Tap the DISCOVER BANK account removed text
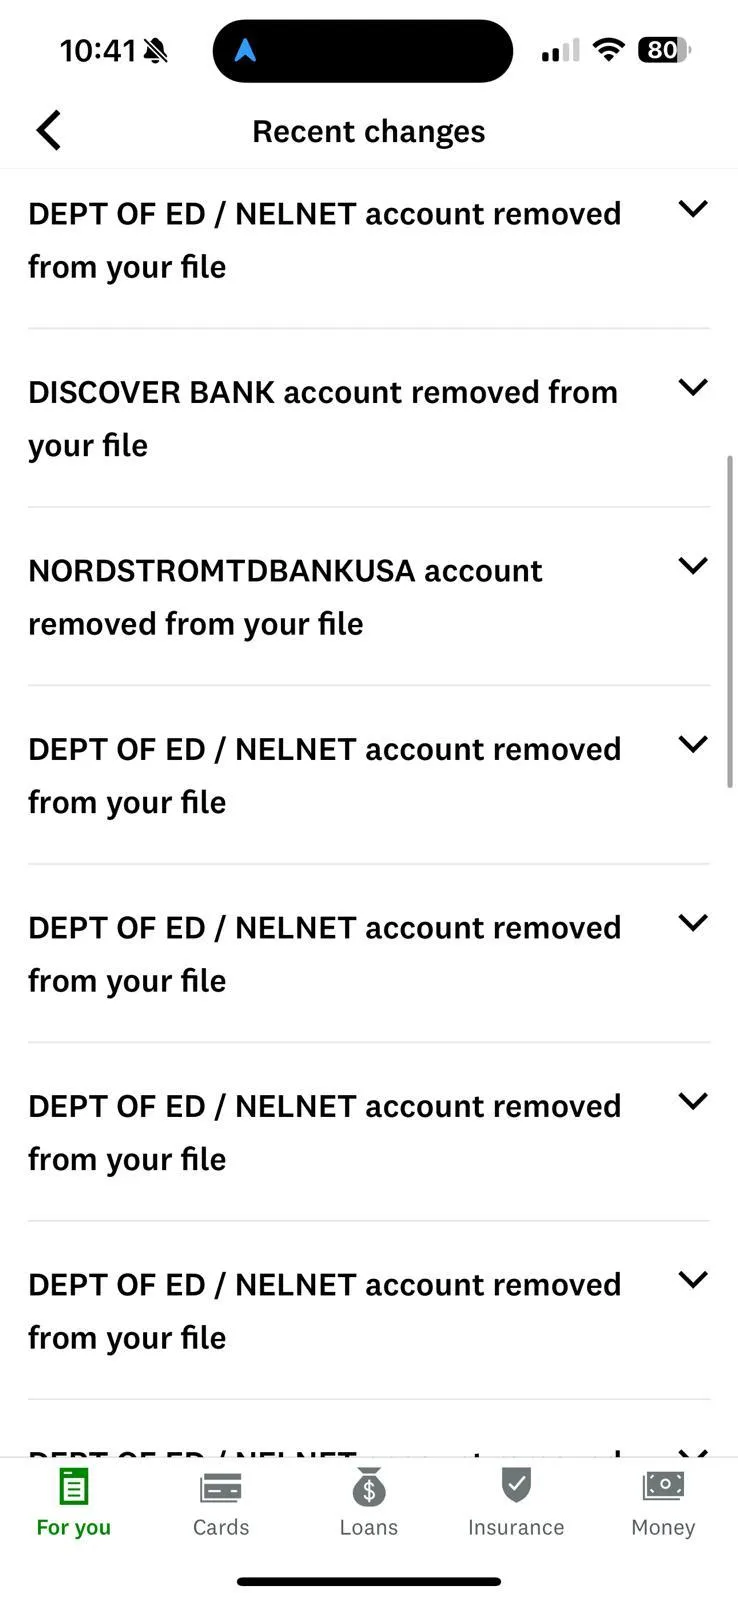Viewport: 738px width, 1600px height. (323, 418)
